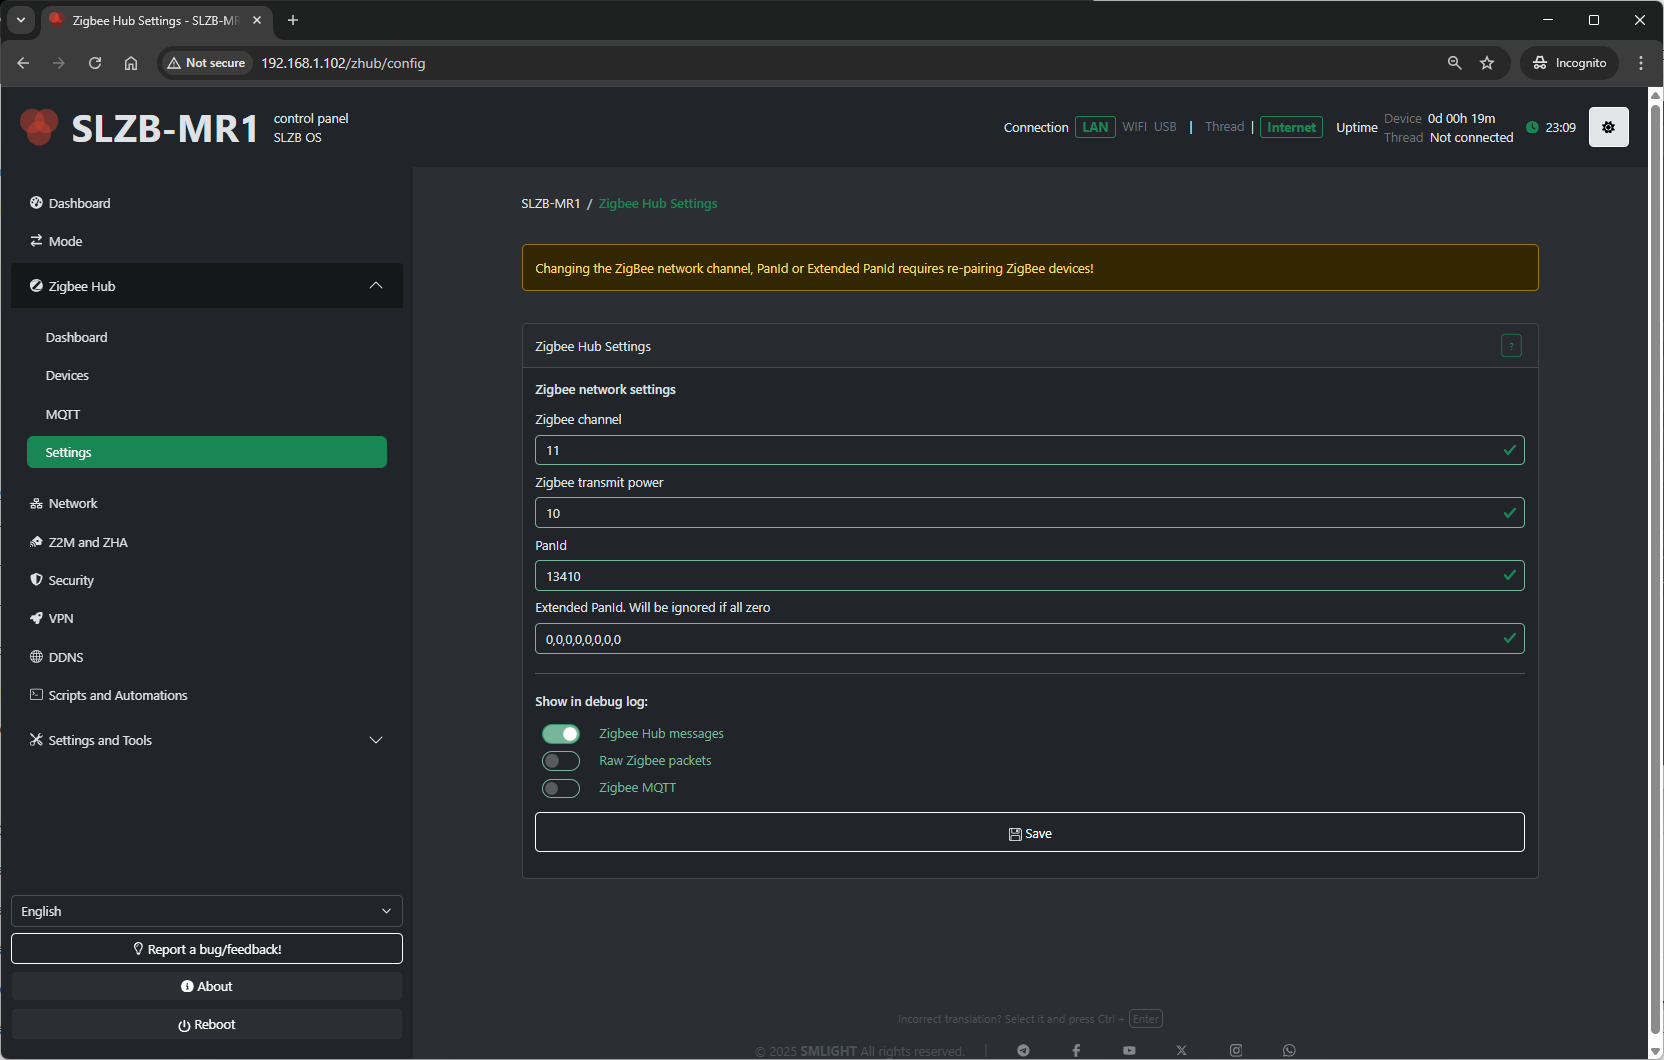Enable Zigbee MQTT debug toggle
This screenshot has height=1060, width=1664.
[561, 788]
